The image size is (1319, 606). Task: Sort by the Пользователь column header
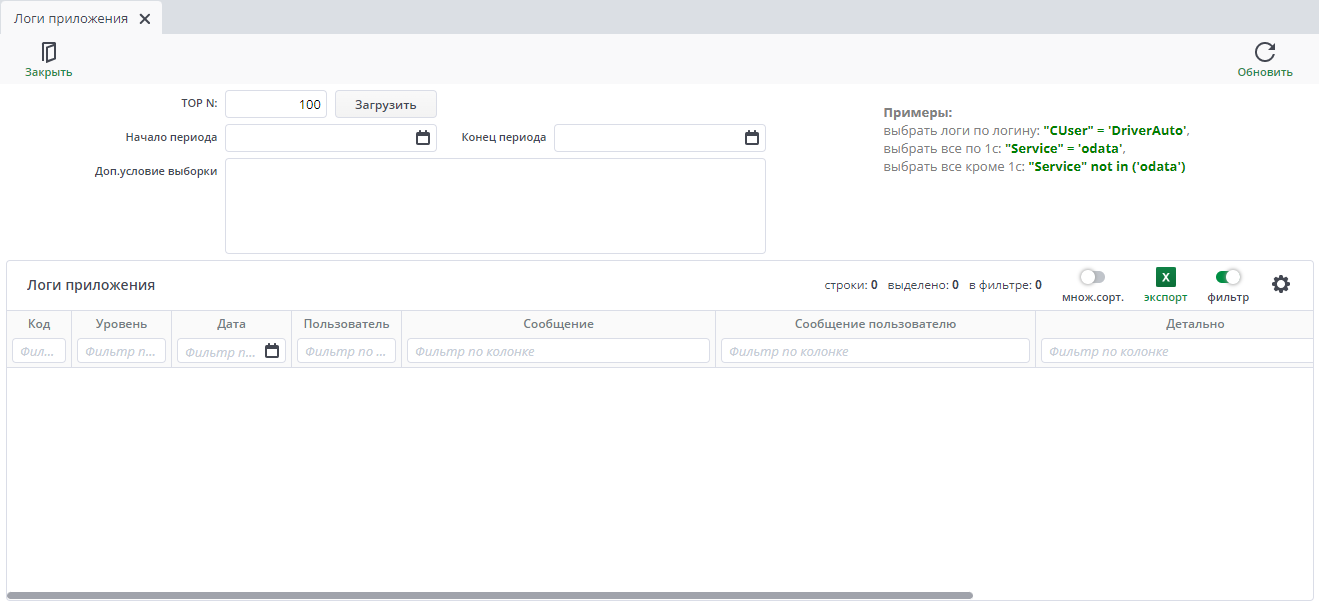346,324
